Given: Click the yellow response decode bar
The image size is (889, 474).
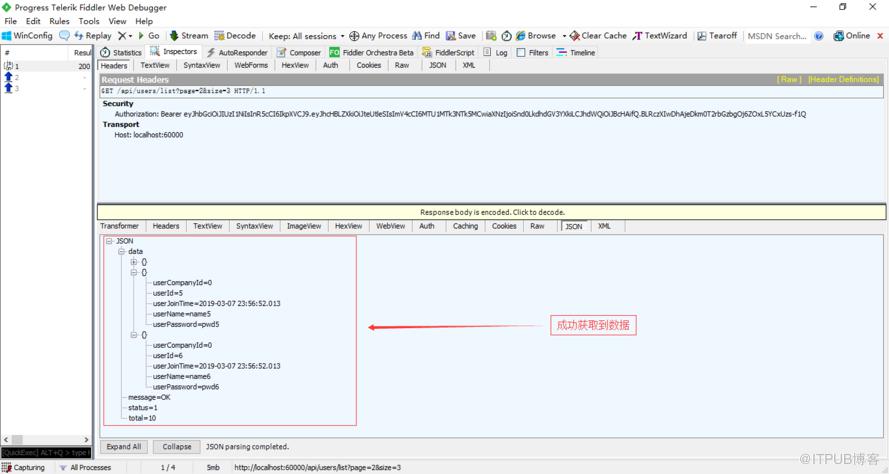Looking at the screenshot, I should [x=492, y=212].
